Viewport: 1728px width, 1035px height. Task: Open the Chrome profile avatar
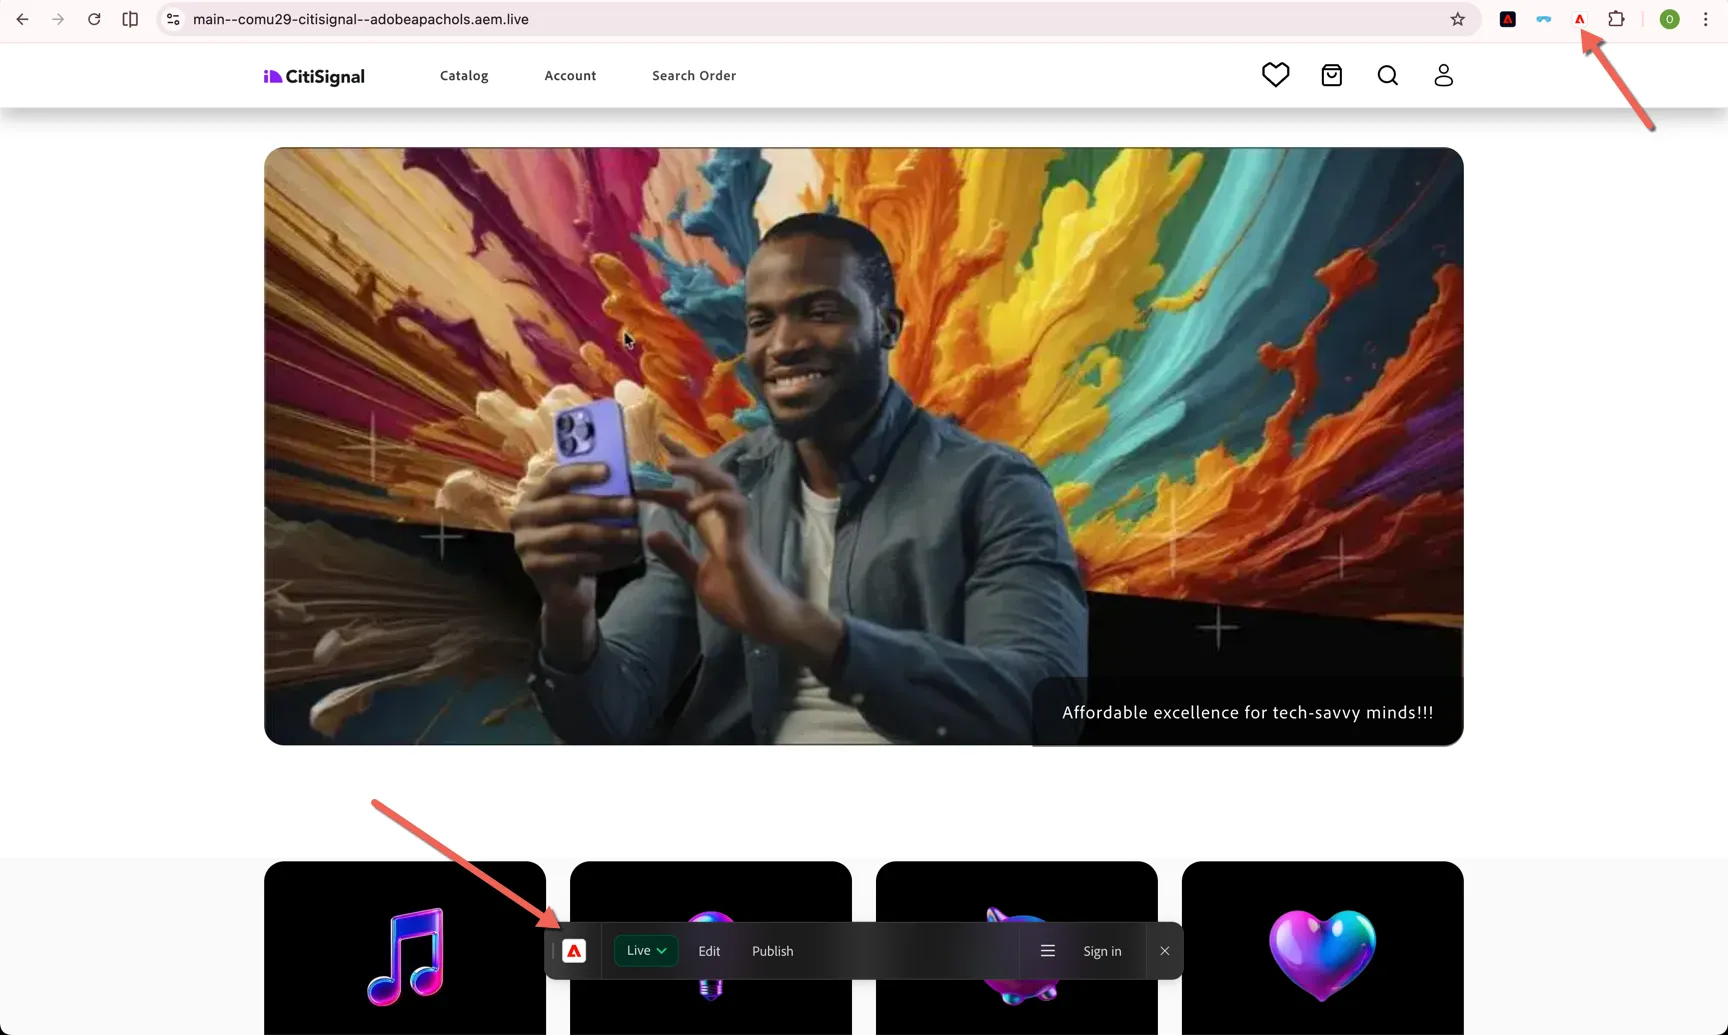pyautogui.click(x=1669, y=19)
